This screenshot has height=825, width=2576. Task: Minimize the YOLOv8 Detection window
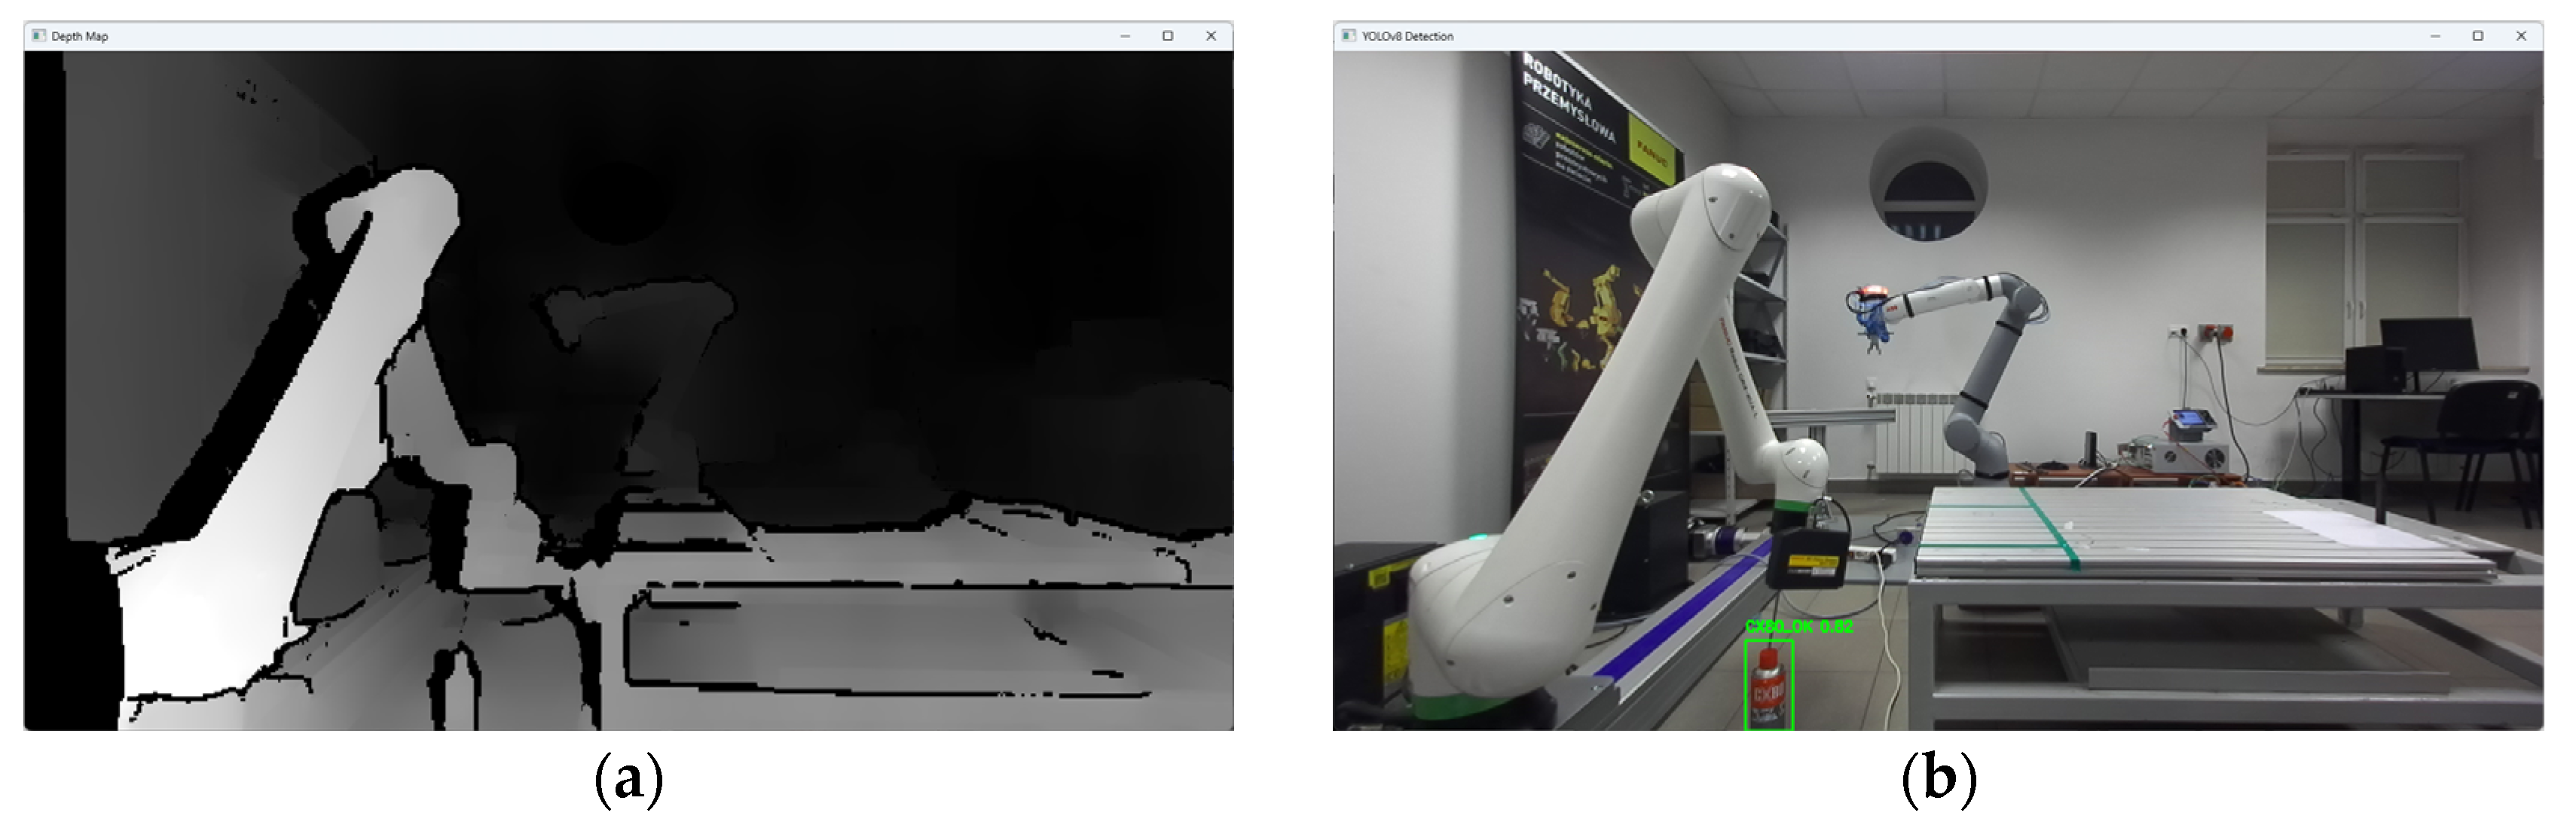click(x=2435, y=36)
